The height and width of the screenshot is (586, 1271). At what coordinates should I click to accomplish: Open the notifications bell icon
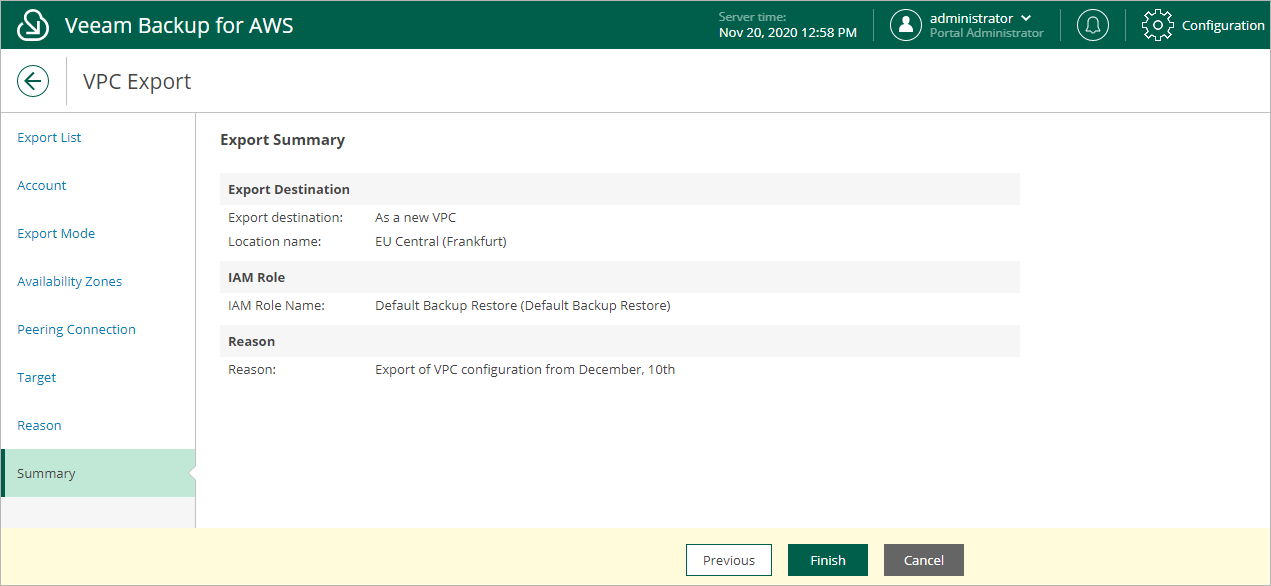(x=1093, y=25)
